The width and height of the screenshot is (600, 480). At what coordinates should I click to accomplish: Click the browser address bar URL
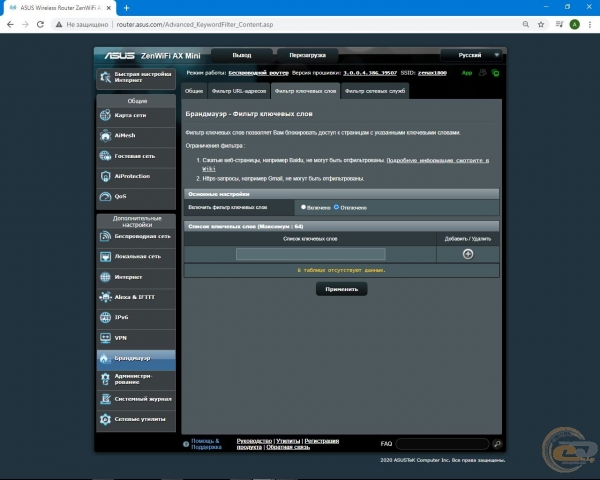(195, 24)
